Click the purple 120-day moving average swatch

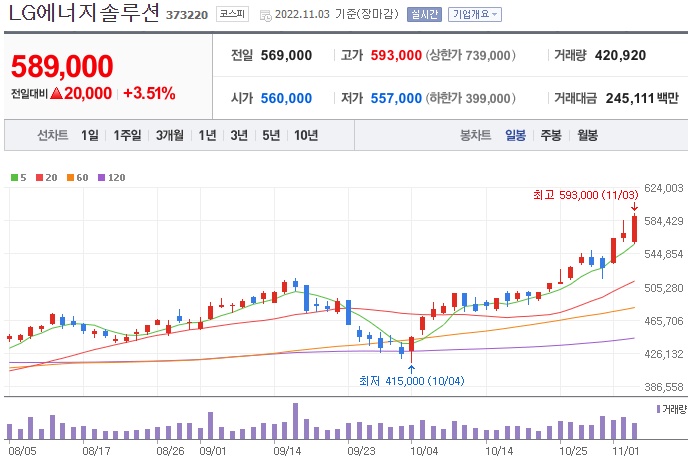(101, 178)
